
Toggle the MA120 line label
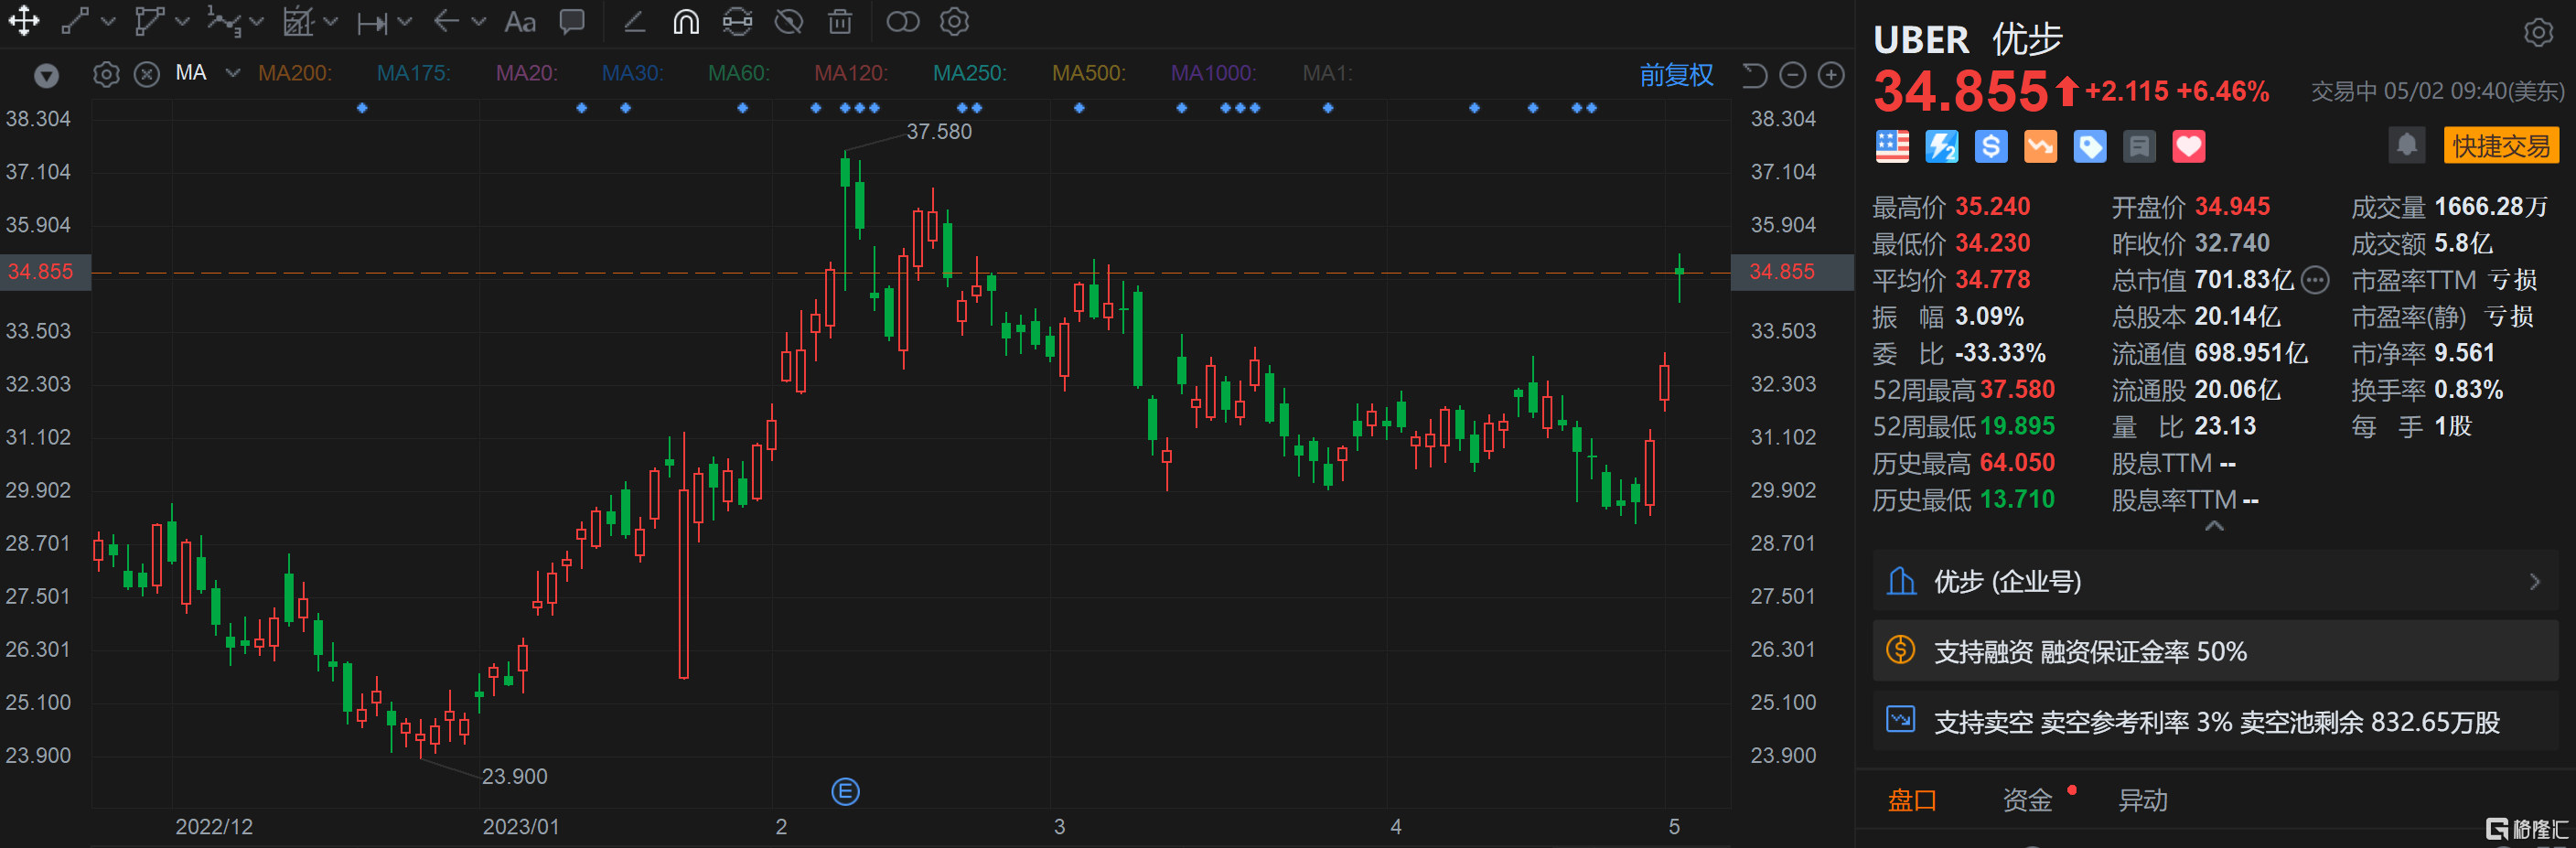point(851,73)
